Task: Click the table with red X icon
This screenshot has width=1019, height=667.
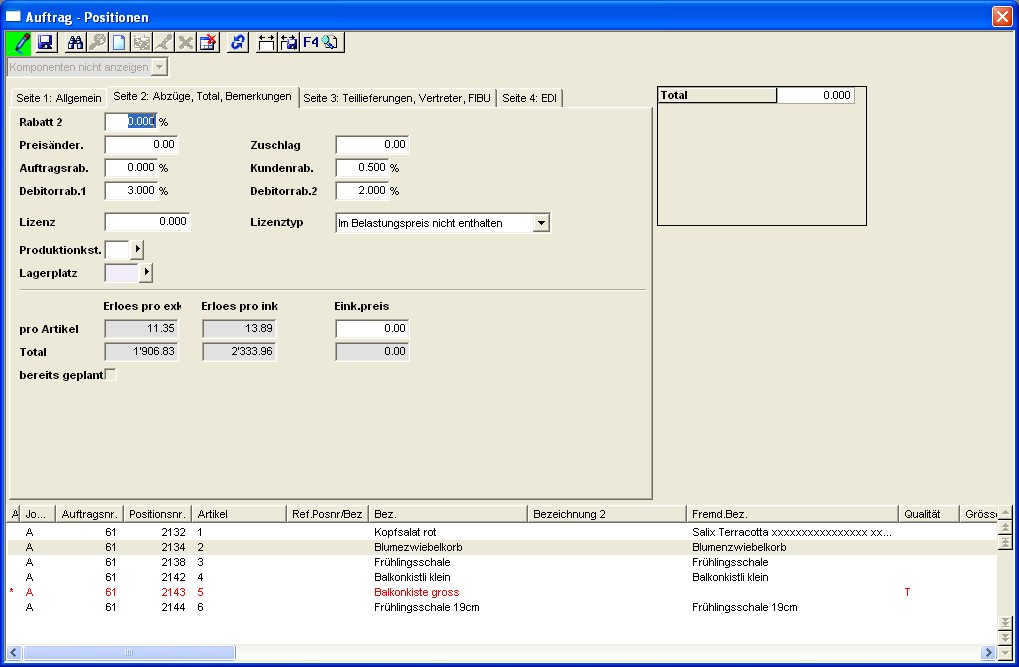Action: (x=208, y=43)
